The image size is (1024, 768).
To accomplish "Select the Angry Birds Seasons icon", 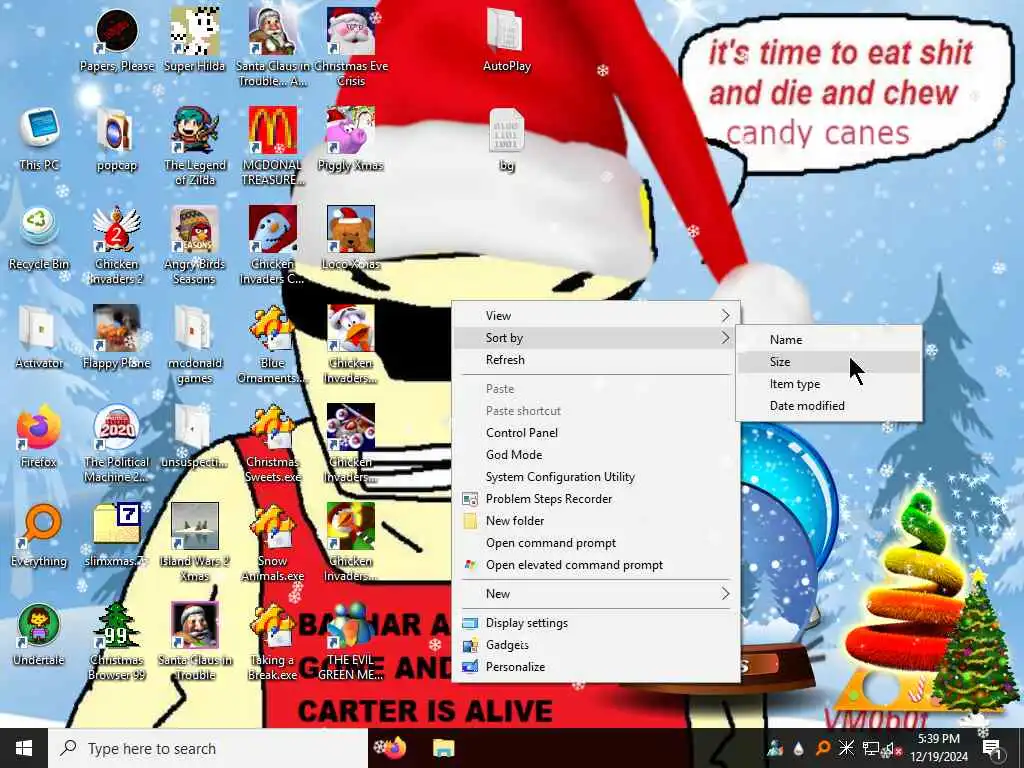I will 195,246.
